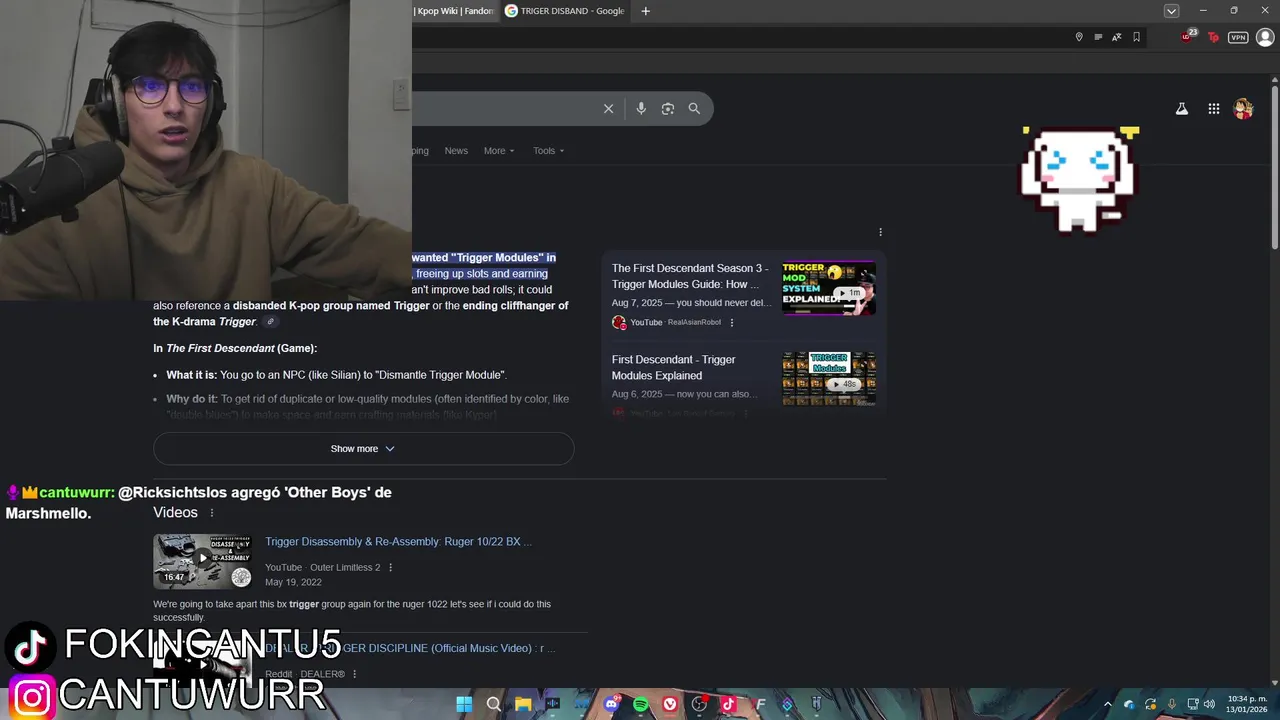The image size is (1280, 720).
Task: Open Google Search Labs flask icon
Action: point(1182,109)
